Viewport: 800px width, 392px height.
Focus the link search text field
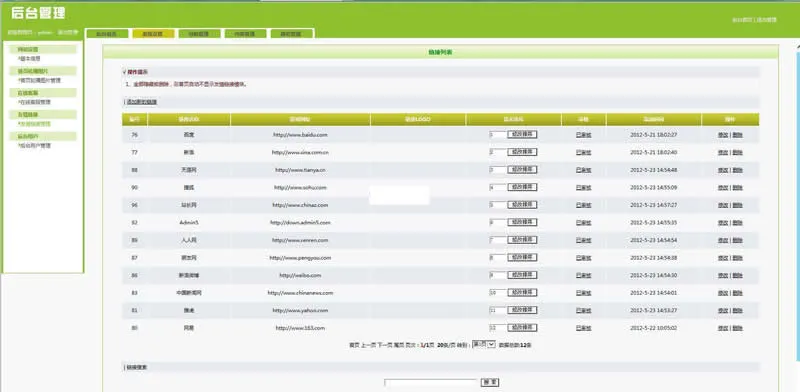click(x=431, y=382)
